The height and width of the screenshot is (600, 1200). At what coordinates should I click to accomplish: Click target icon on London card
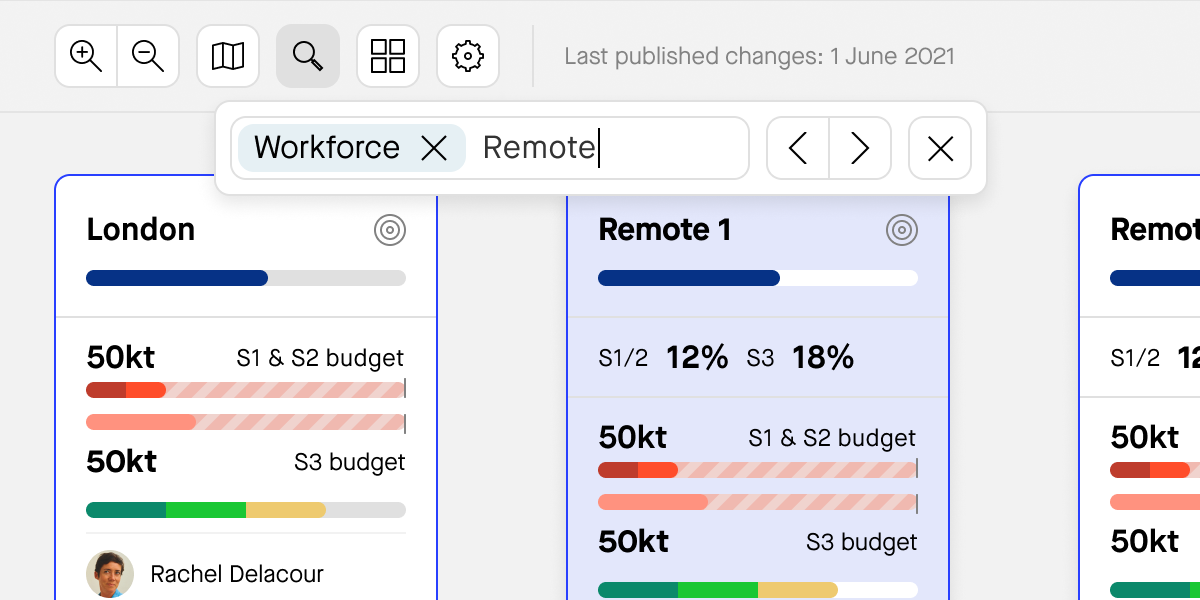click(x=390, y=231)
